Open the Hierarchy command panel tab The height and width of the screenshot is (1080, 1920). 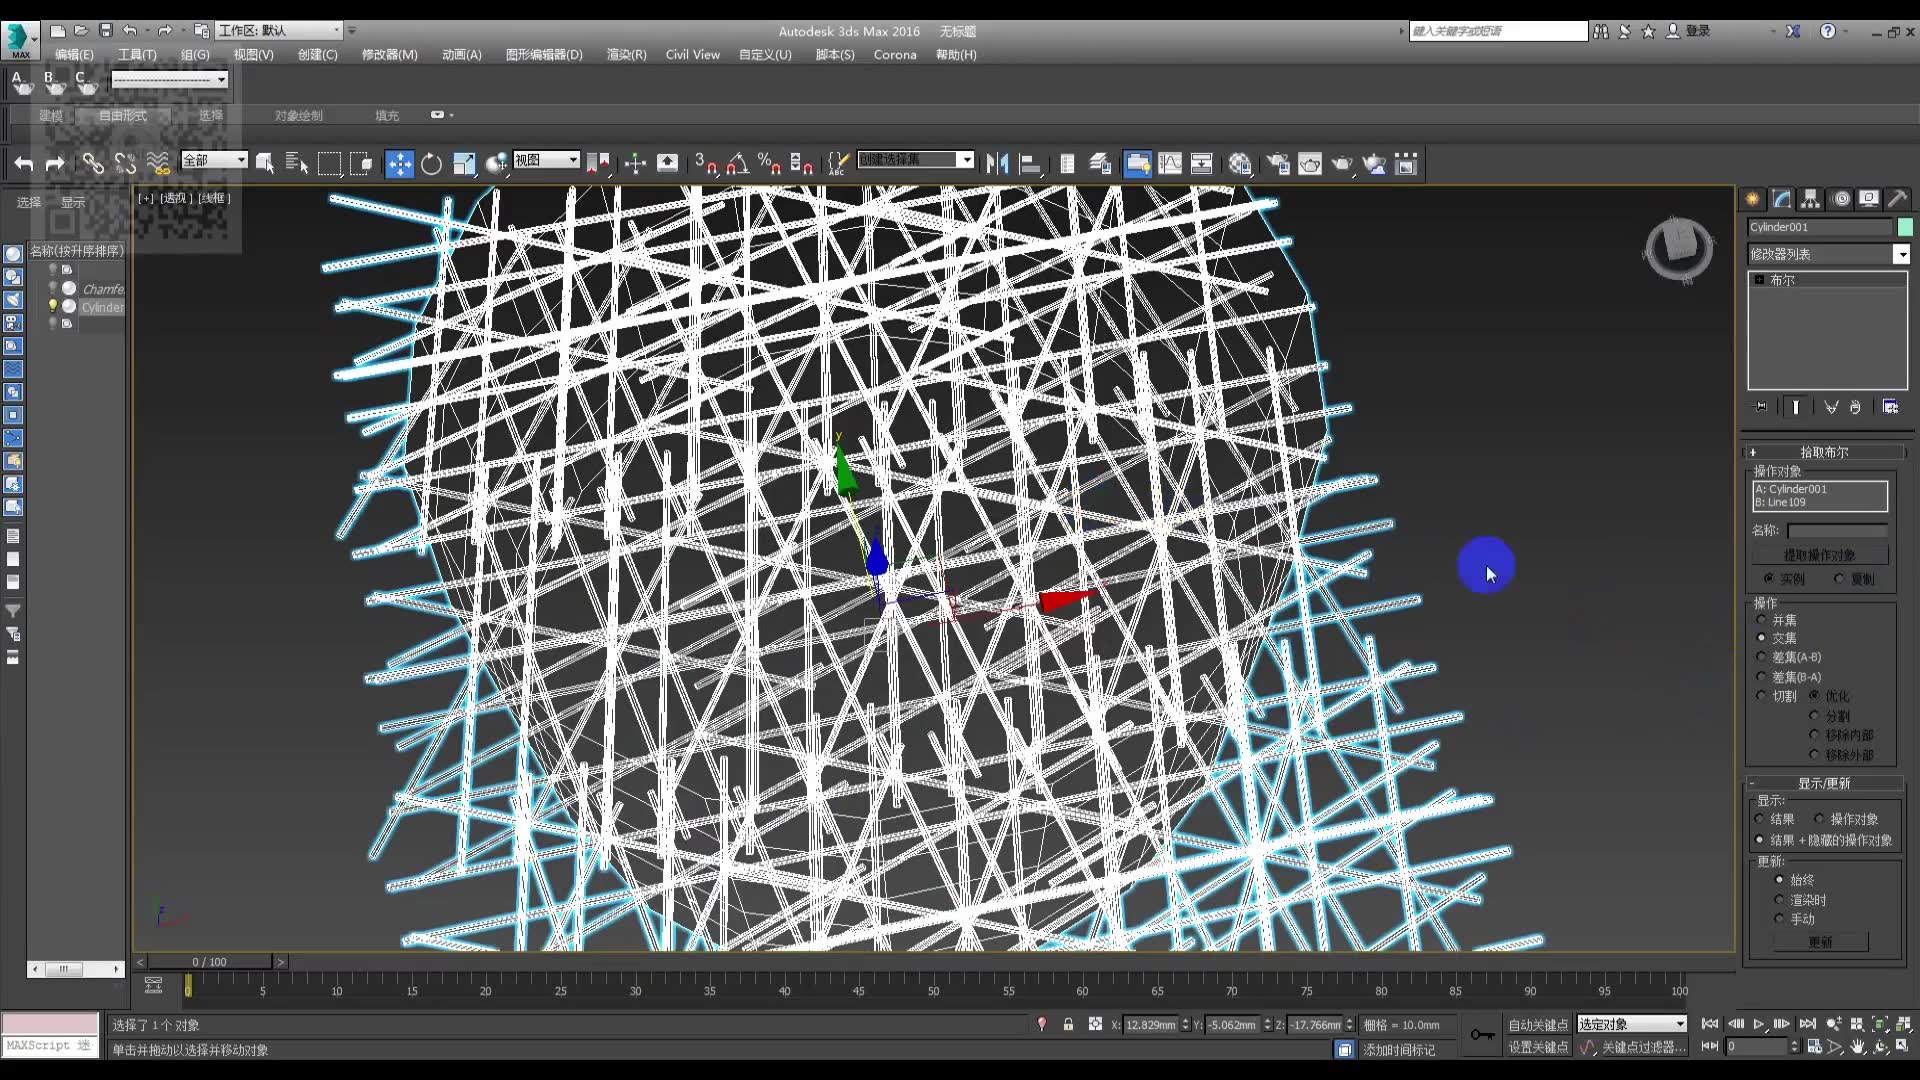[1810, 199]
